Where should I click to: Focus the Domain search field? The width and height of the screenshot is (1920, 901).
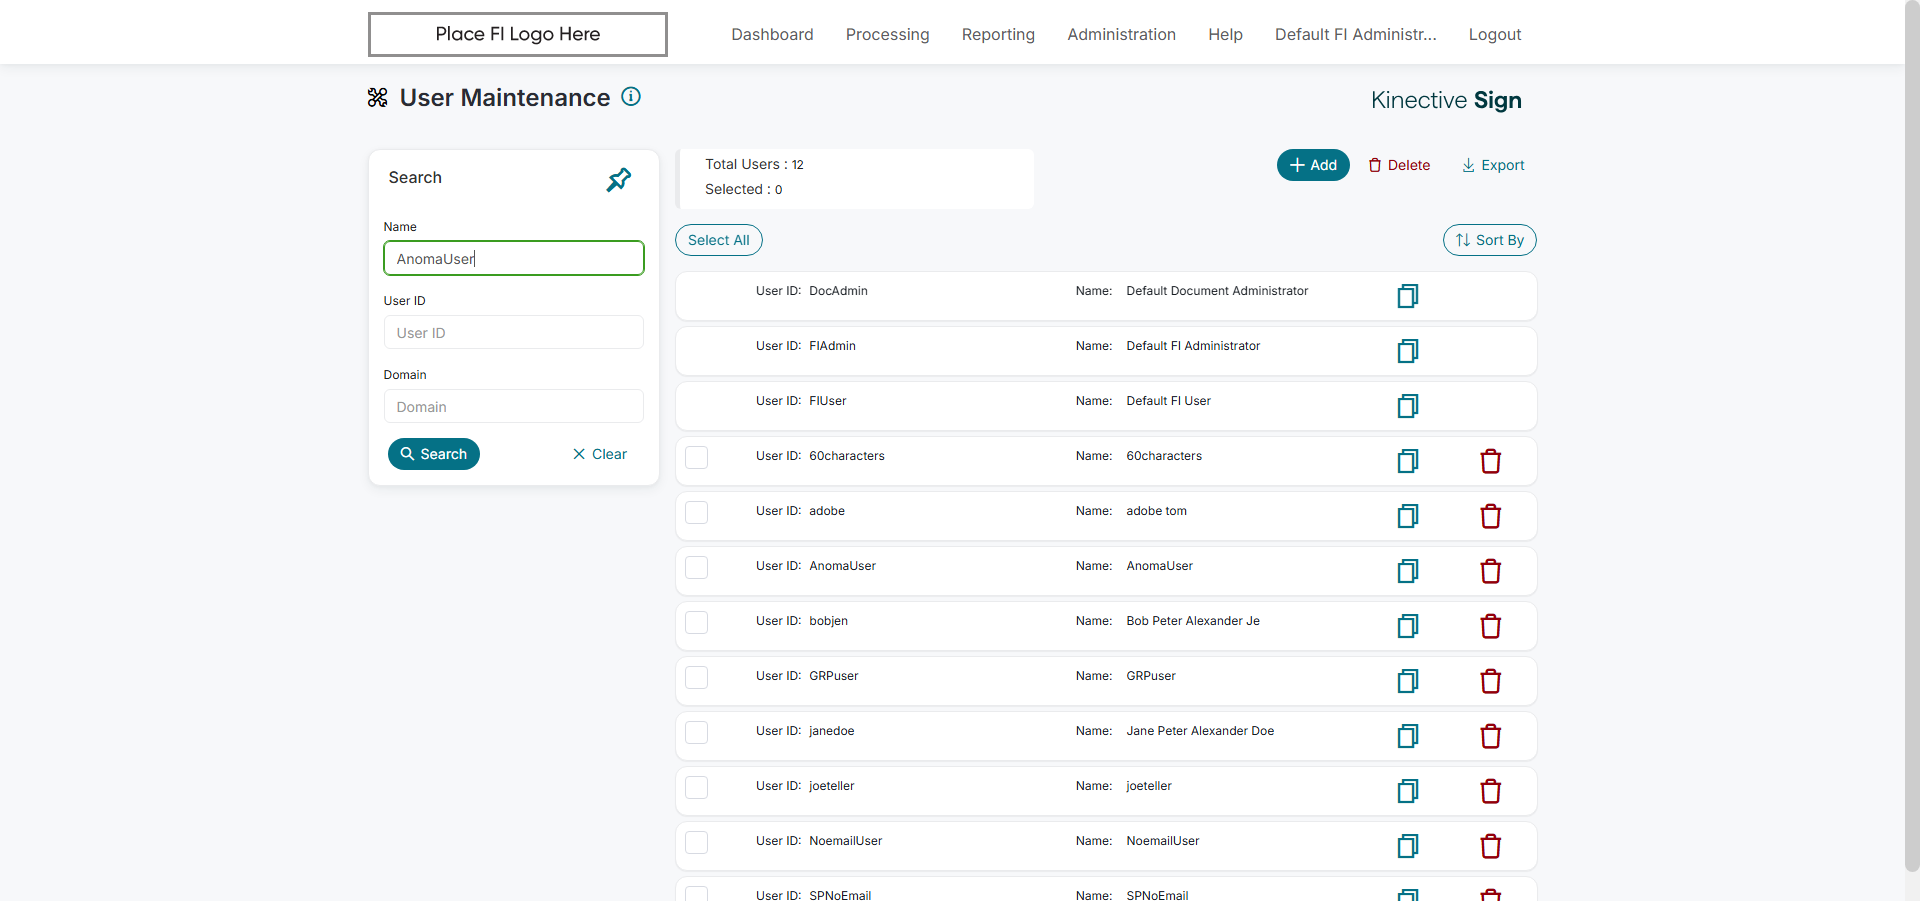(x=514, y=406)
